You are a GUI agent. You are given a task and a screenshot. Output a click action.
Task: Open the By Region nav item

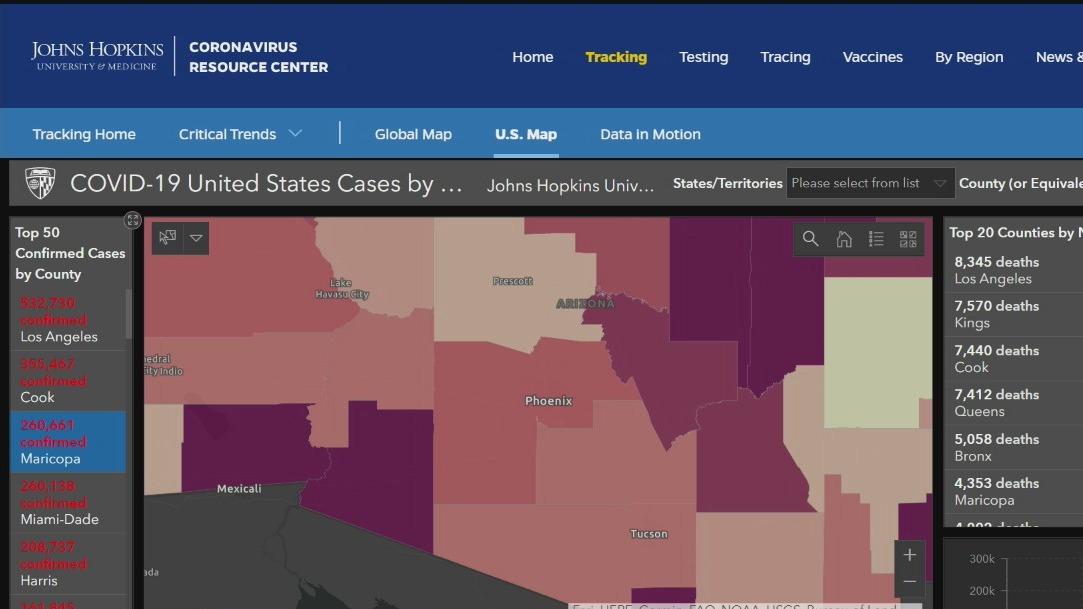pos(969,57)
